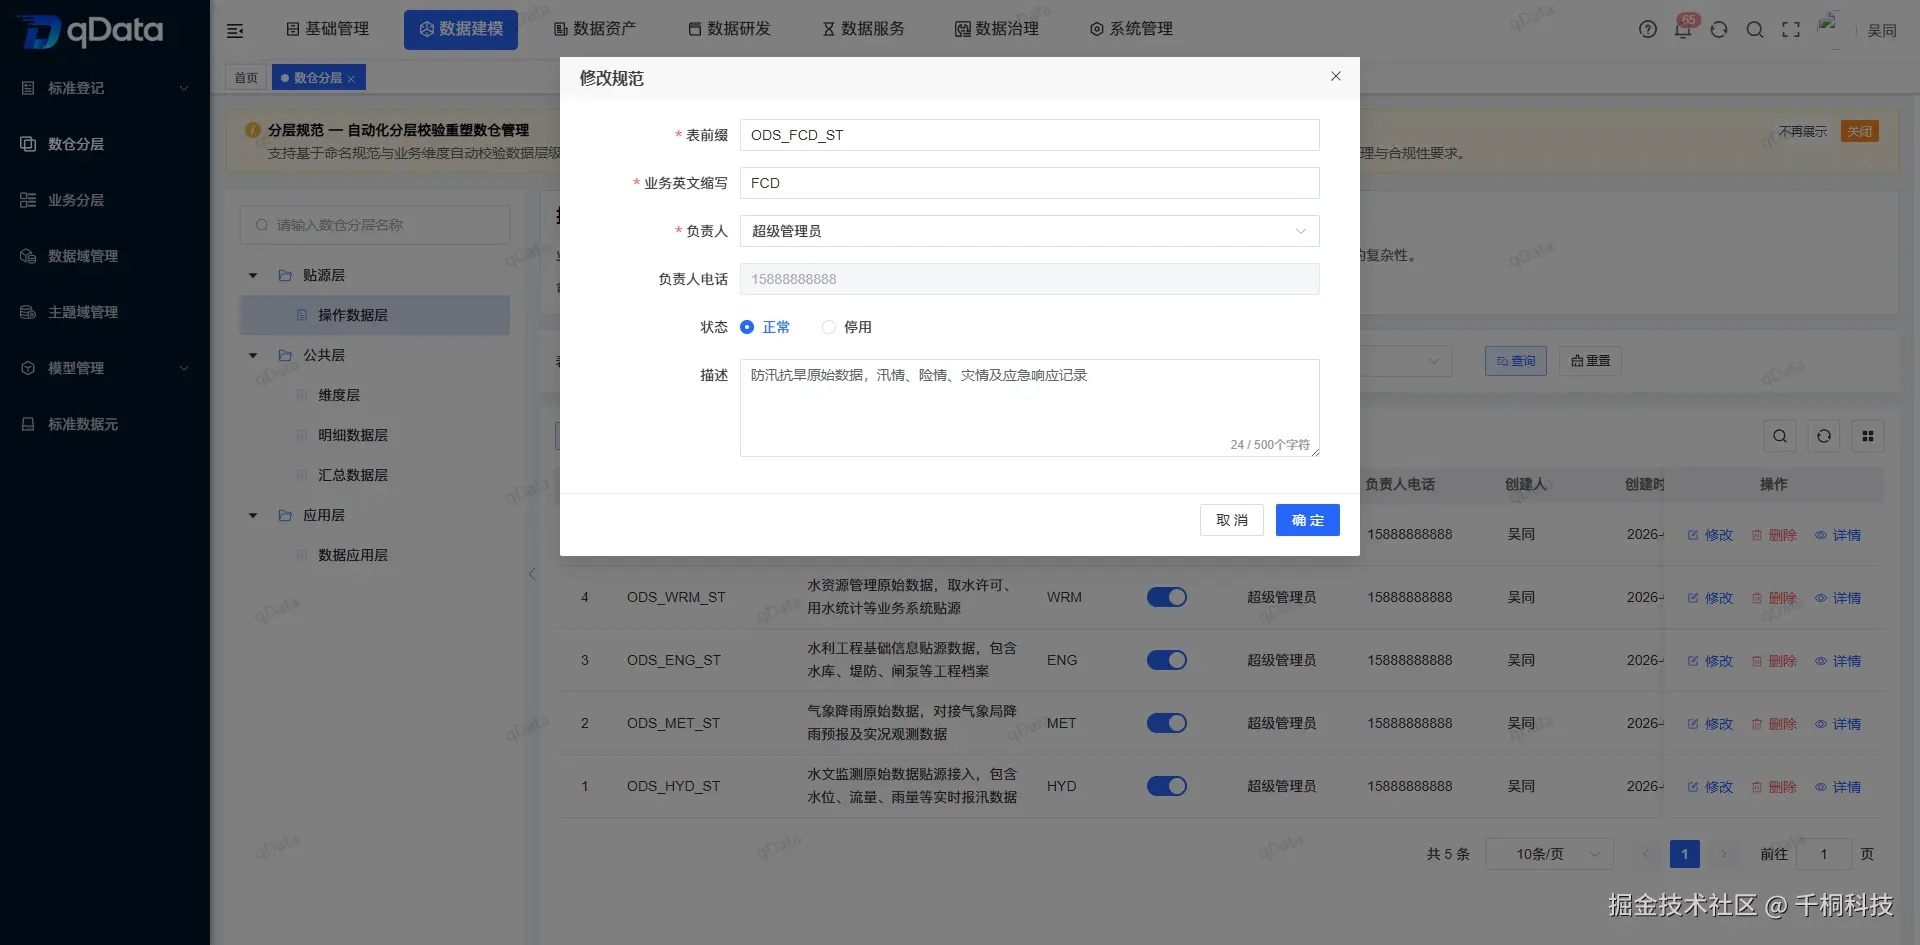
Task: Open global search with the magnifier icon
Action: 1755,29
